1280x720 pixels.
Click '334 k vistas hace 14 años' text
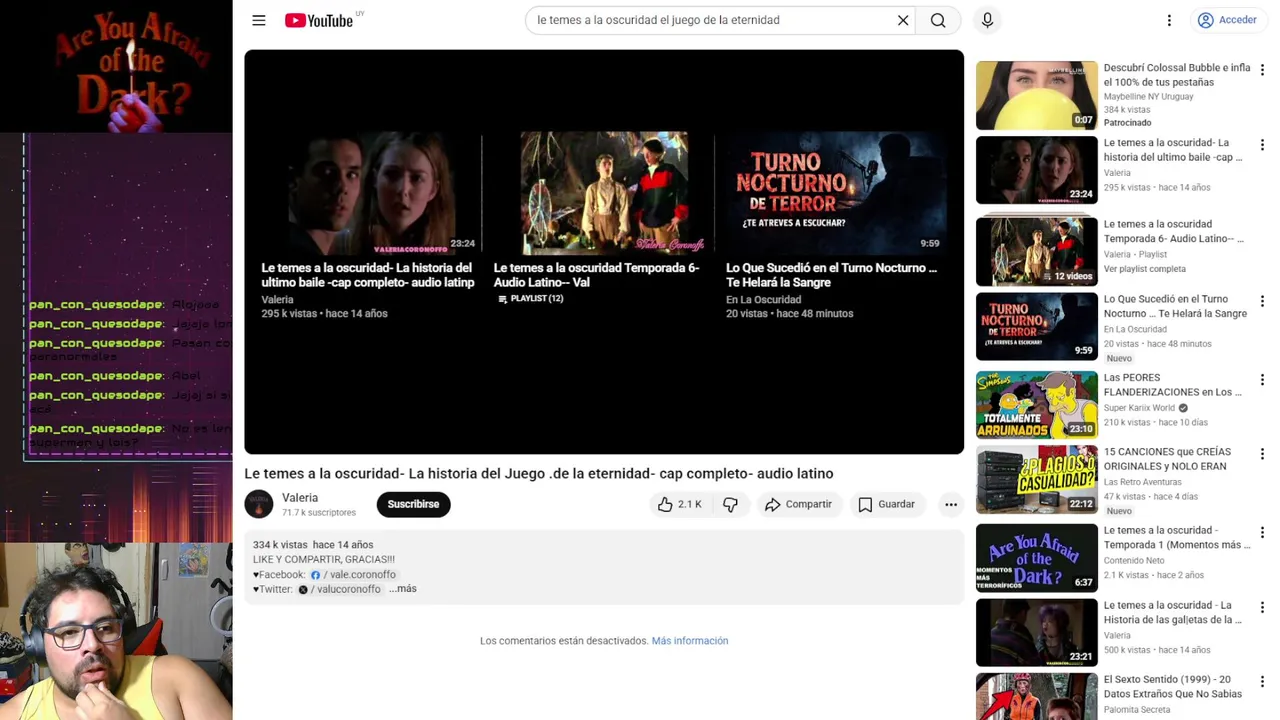click(x=313, y=545)
